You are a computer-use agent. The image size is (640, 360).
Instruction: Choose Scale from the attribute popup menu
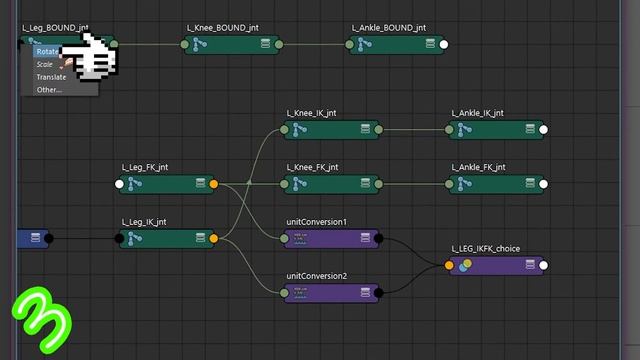pos(44,64)
